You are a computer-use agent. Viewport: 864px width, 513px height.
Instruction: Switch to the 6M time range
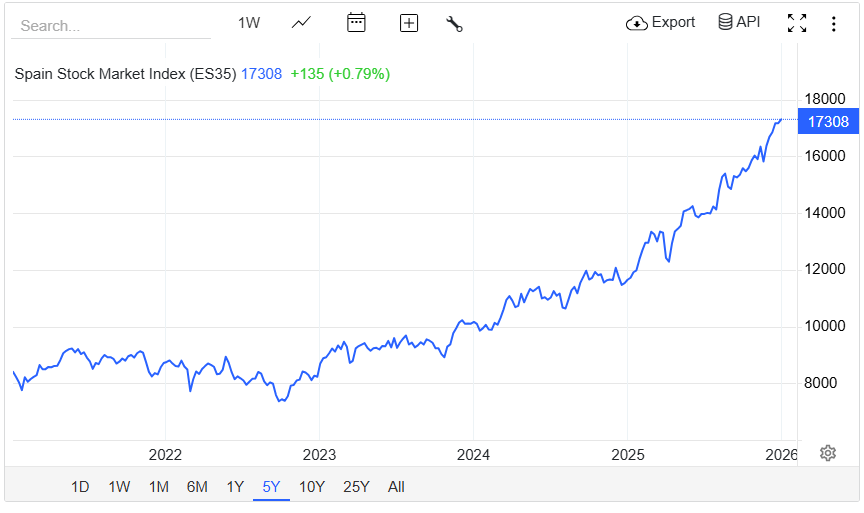click(x=196, y=487)
